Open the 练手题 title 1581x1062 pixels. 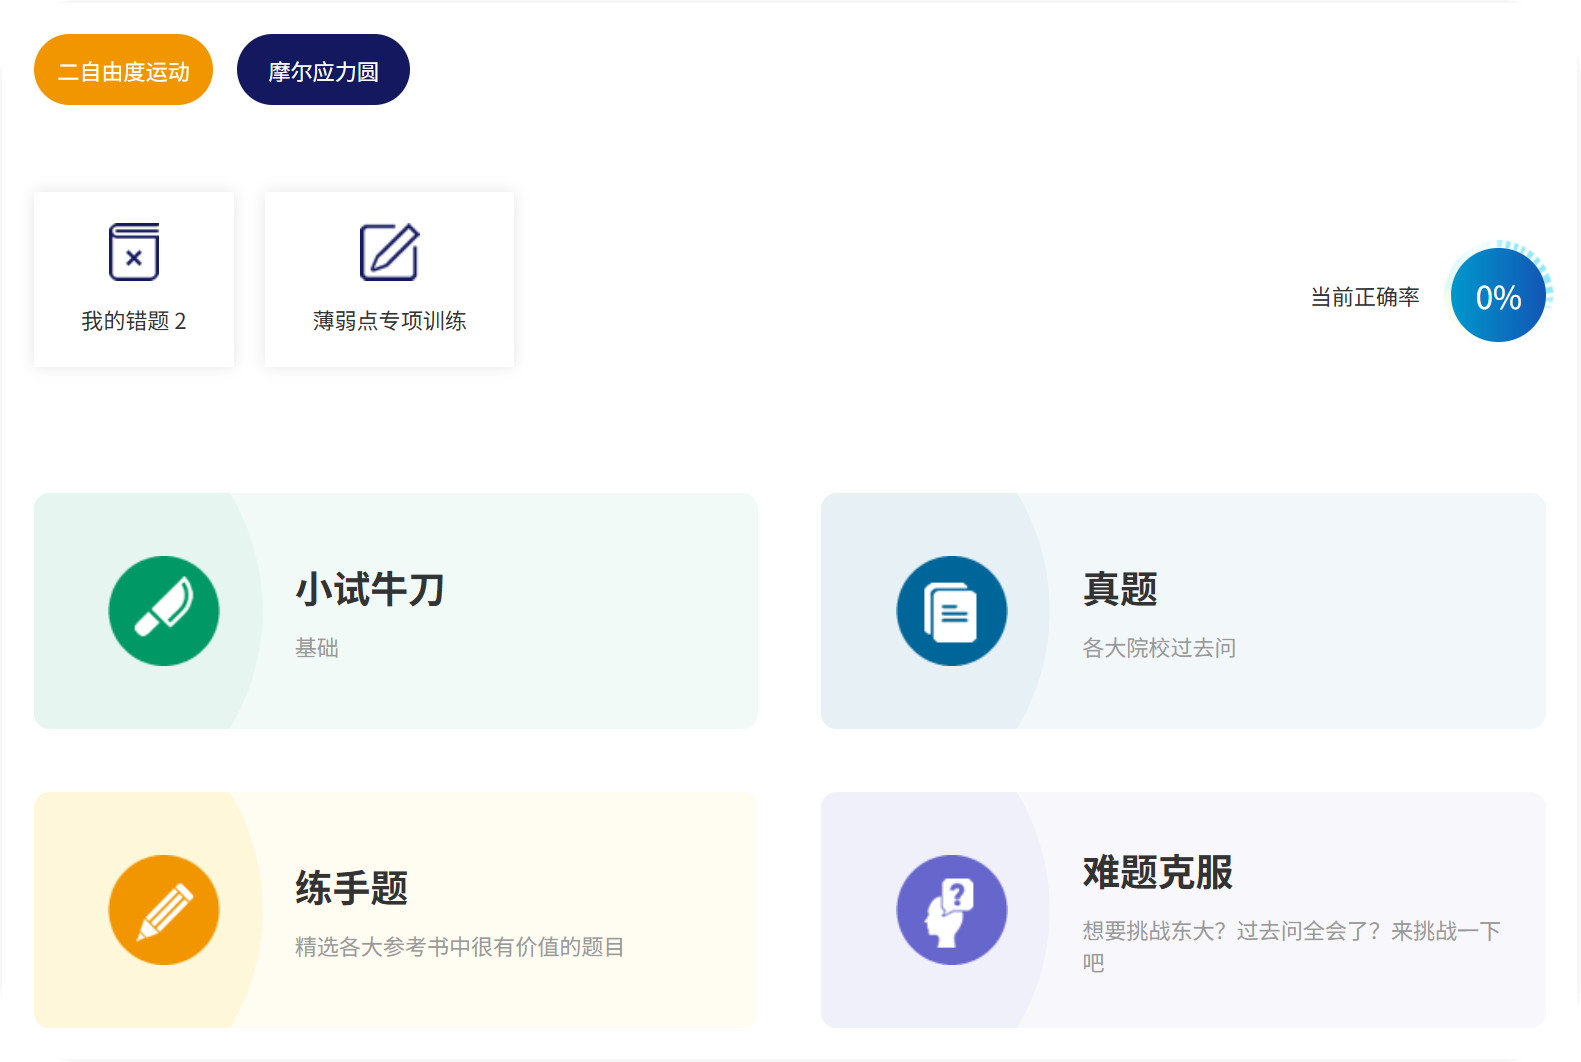click(x=352, y=888)
